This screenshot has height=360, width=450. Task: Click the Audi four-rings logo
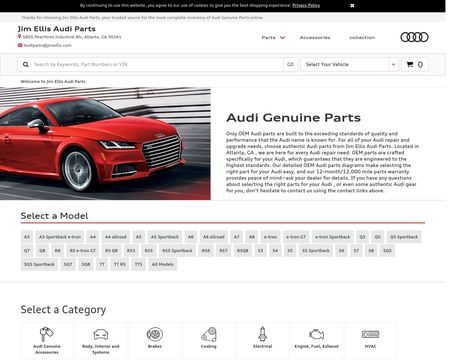414,37
